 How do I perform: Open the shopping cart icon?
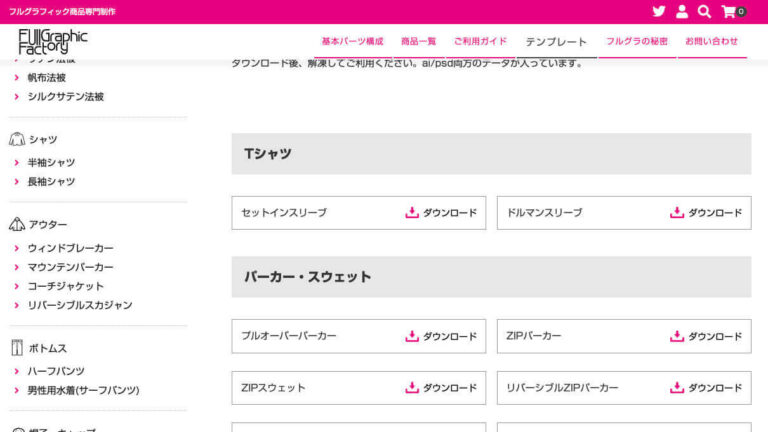[x=729, y=12]
